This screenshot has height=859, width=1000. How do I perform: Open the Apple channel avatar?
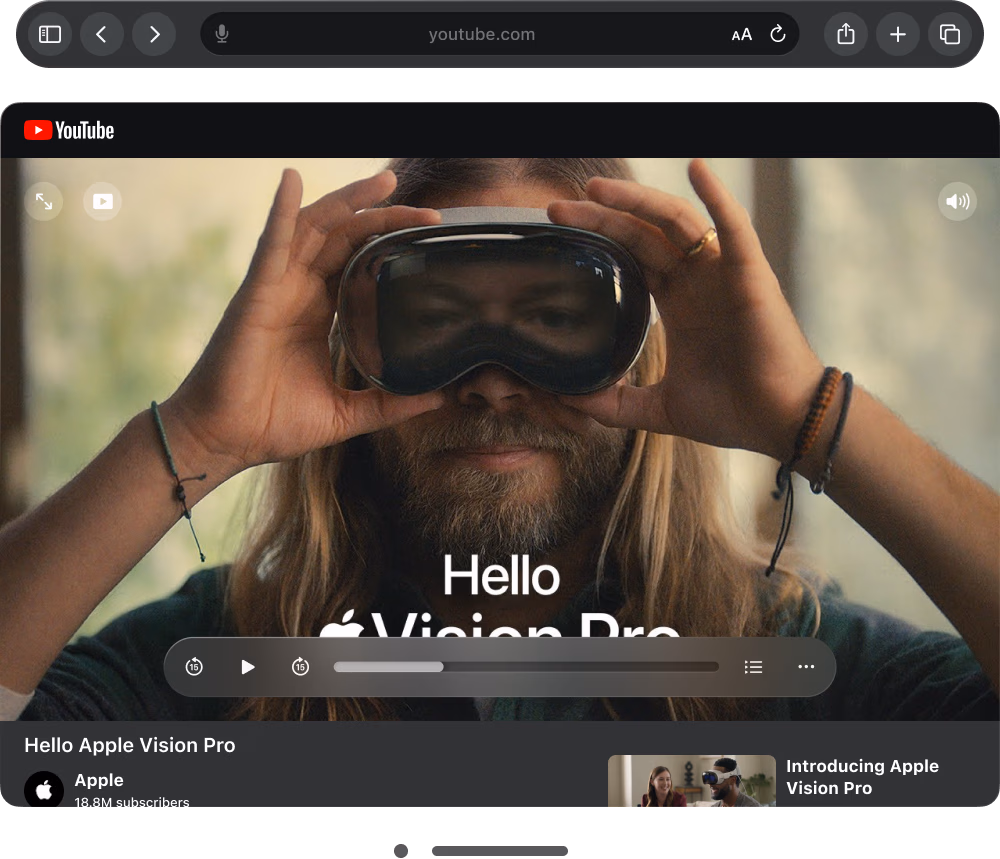(x=43, y=789)
